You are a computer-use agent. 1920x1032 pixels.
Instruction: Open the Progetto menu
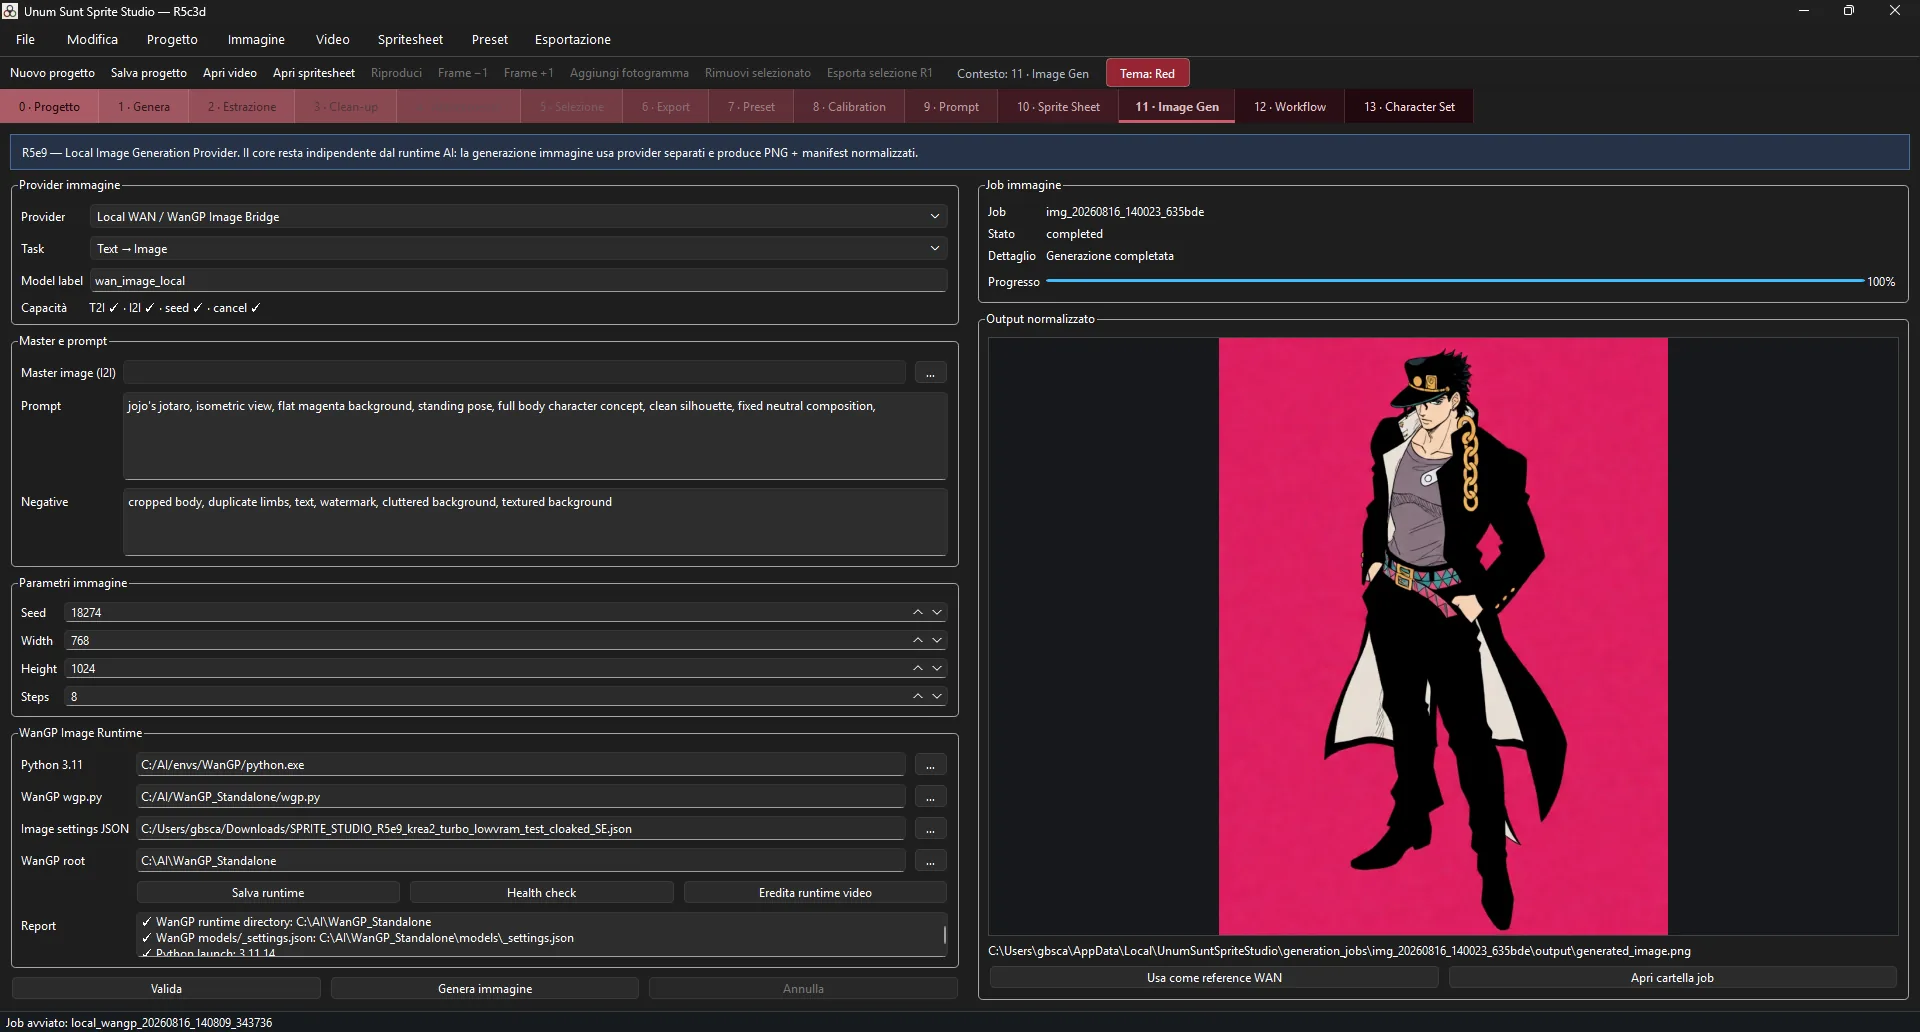pos(172,40)
